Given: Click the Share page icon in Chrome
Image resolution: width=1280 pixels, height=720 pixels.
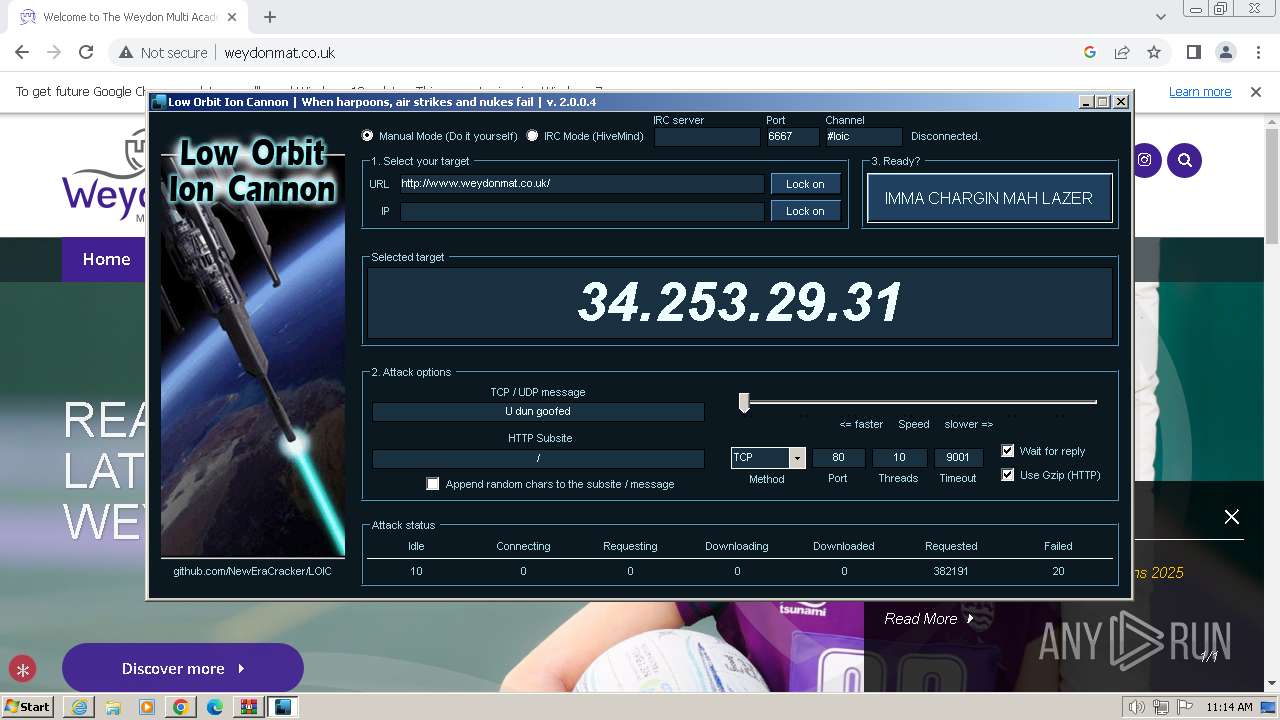Looking at the screenshot, I should pos(1122,53).
